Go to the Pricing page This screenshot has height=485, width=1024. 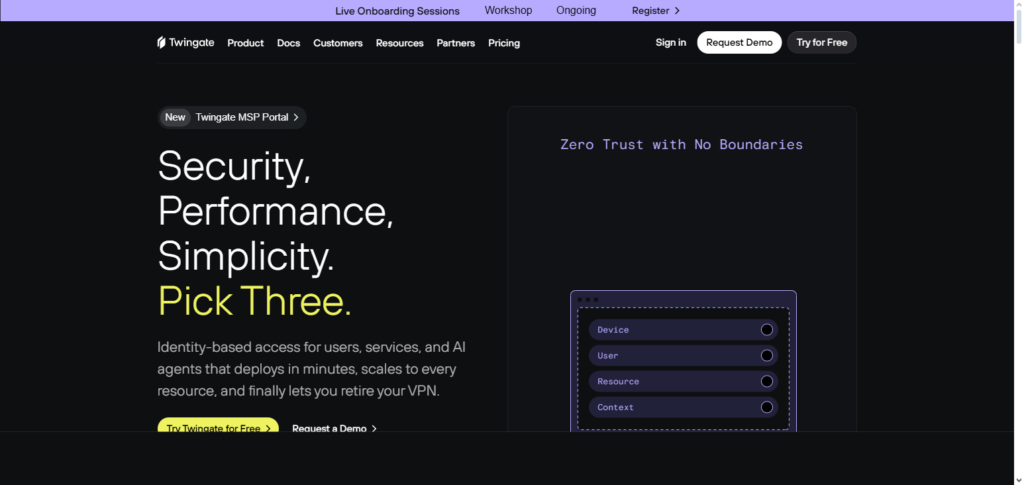[504, 43]
